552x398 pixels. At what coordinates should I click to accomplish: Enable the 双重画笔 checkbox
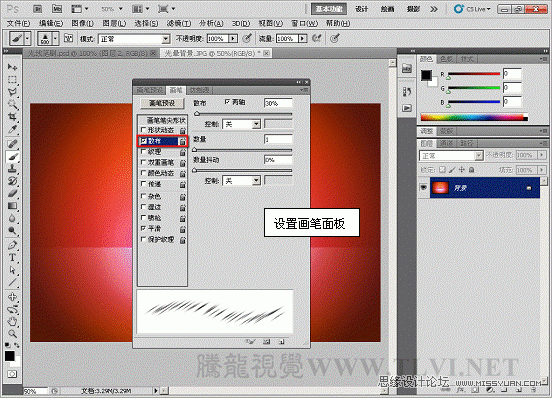coord(143,163)
